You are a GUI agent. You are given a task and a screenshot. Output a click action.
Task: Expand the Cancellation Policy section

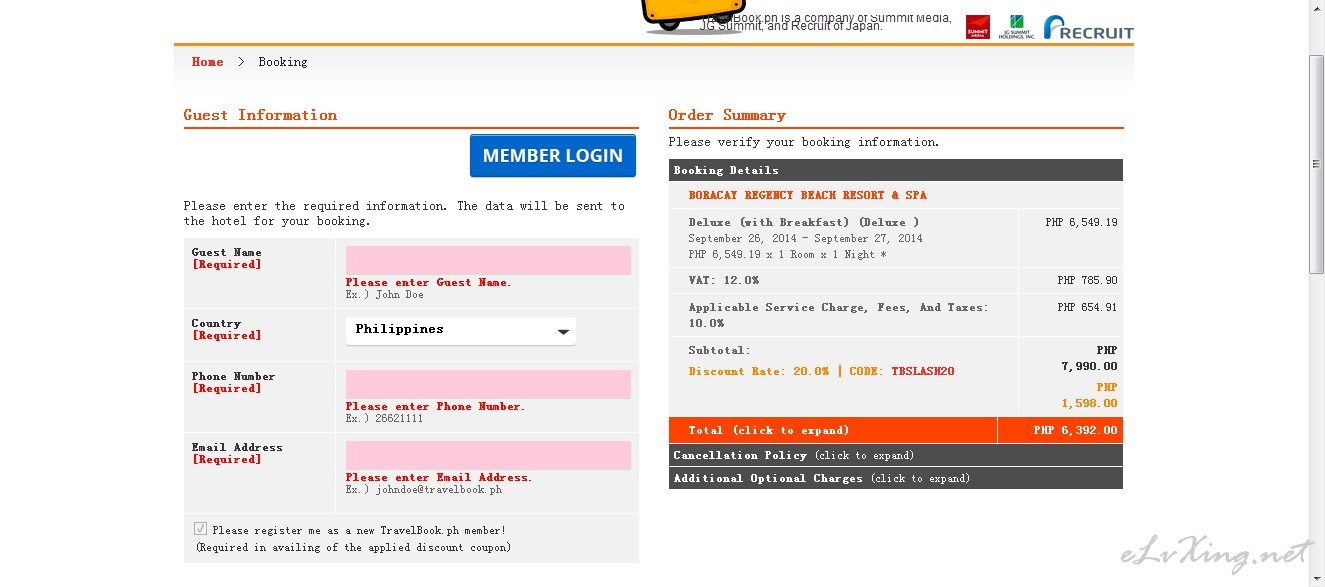(896, 455)
